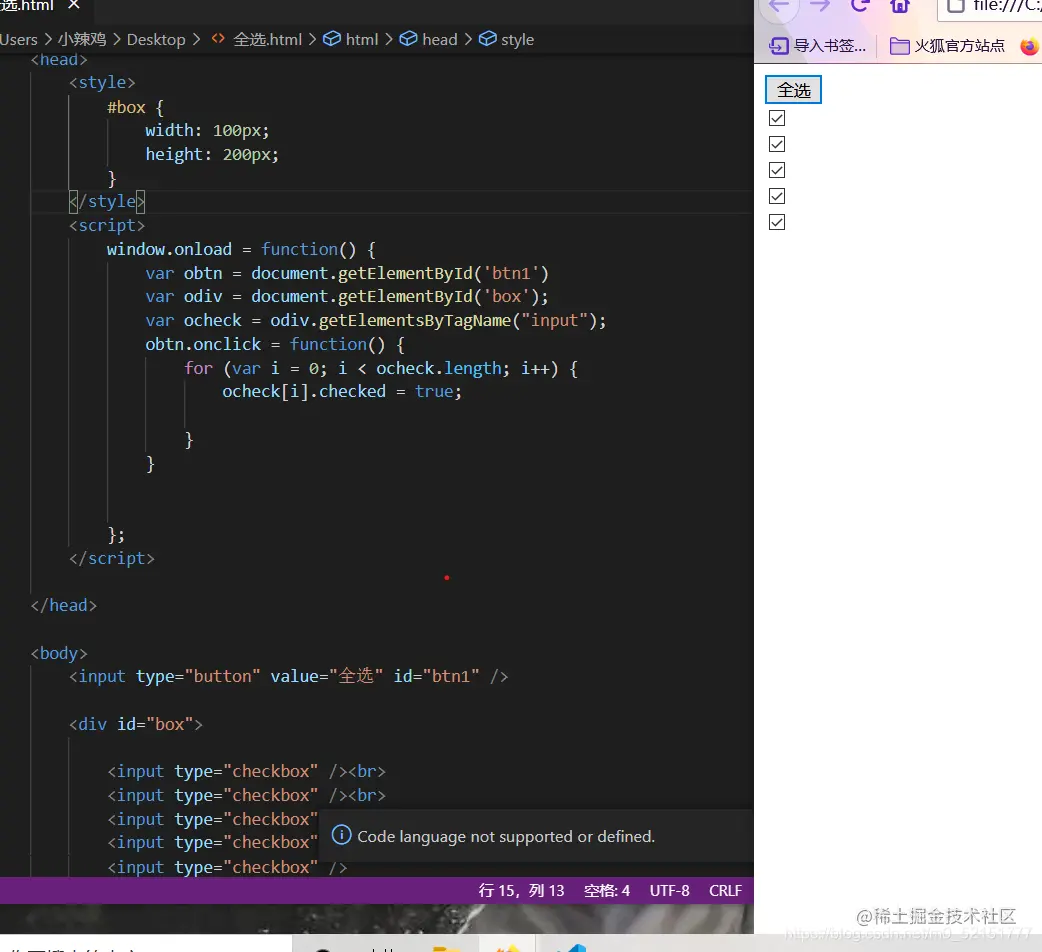Viewport: 1042px width, 952px height.
Task: Change line endings via CRLF status item
Action: (725, 890)
